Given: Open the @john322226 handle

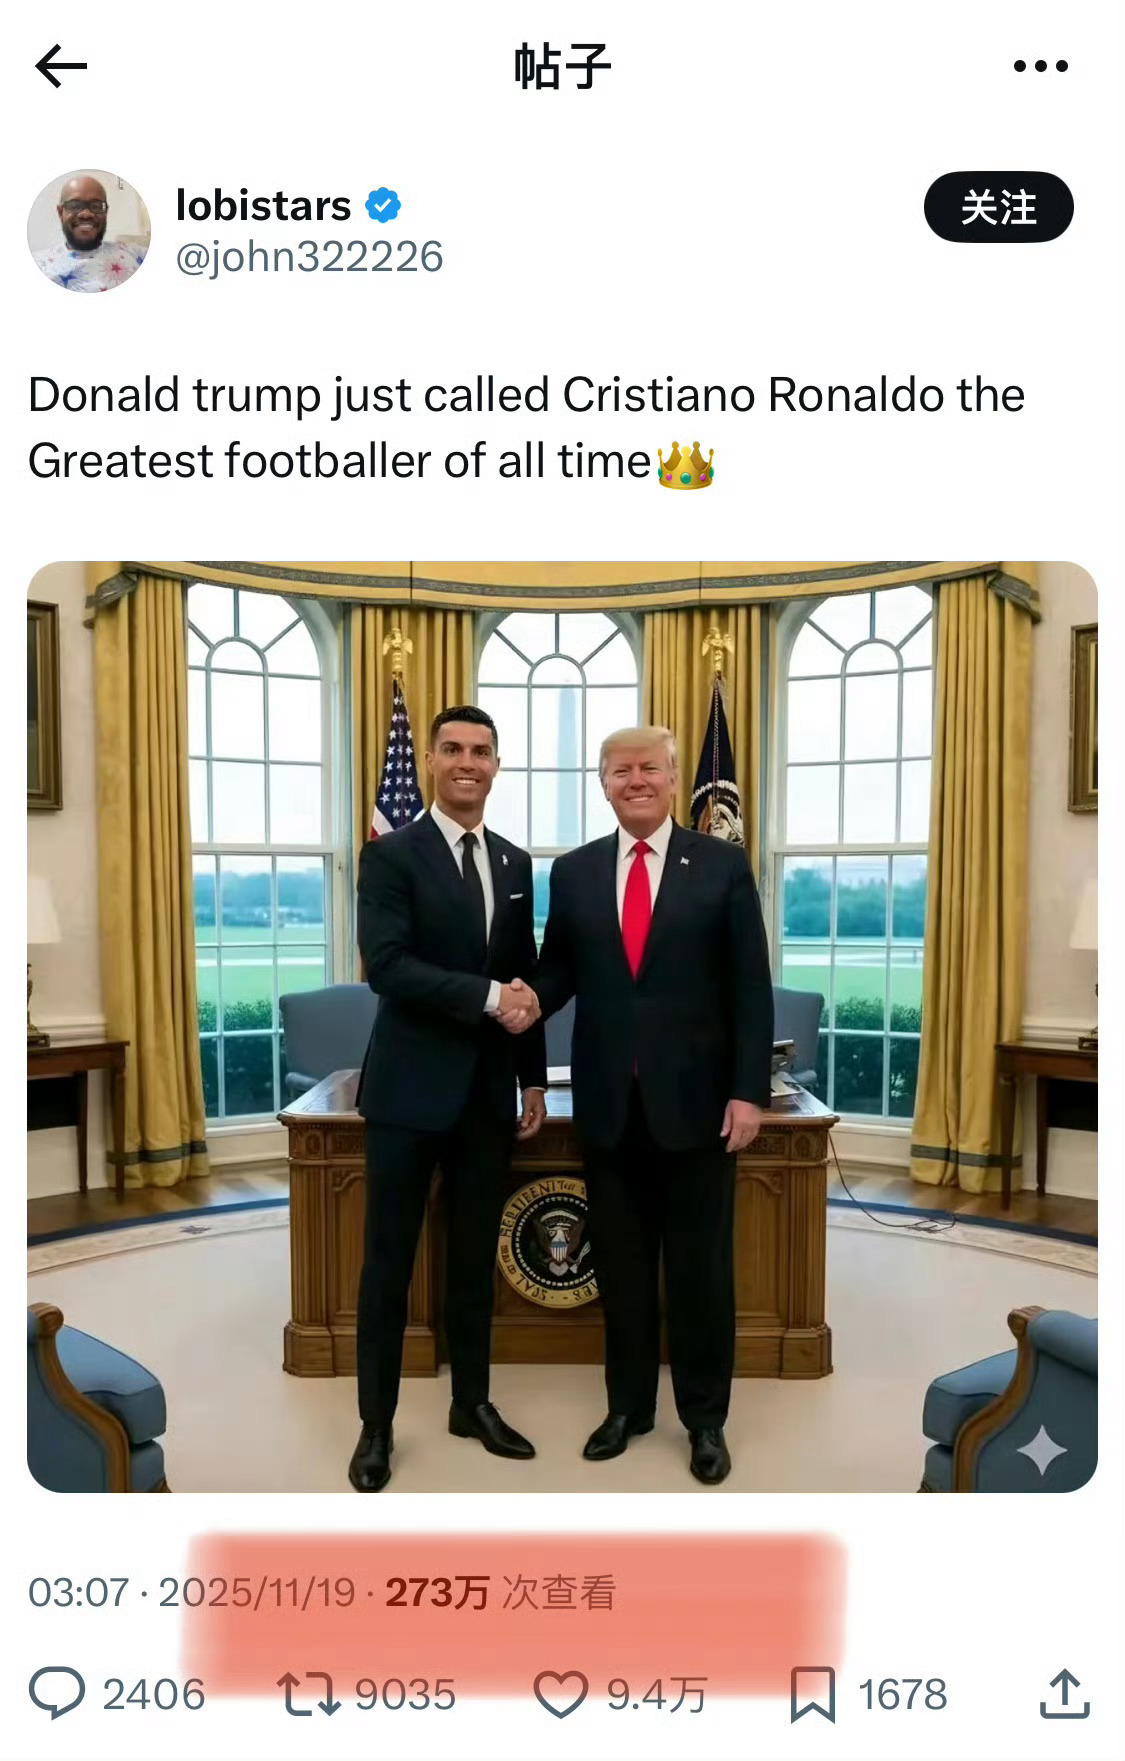Looking at the screenshot, I should point(309,257).
